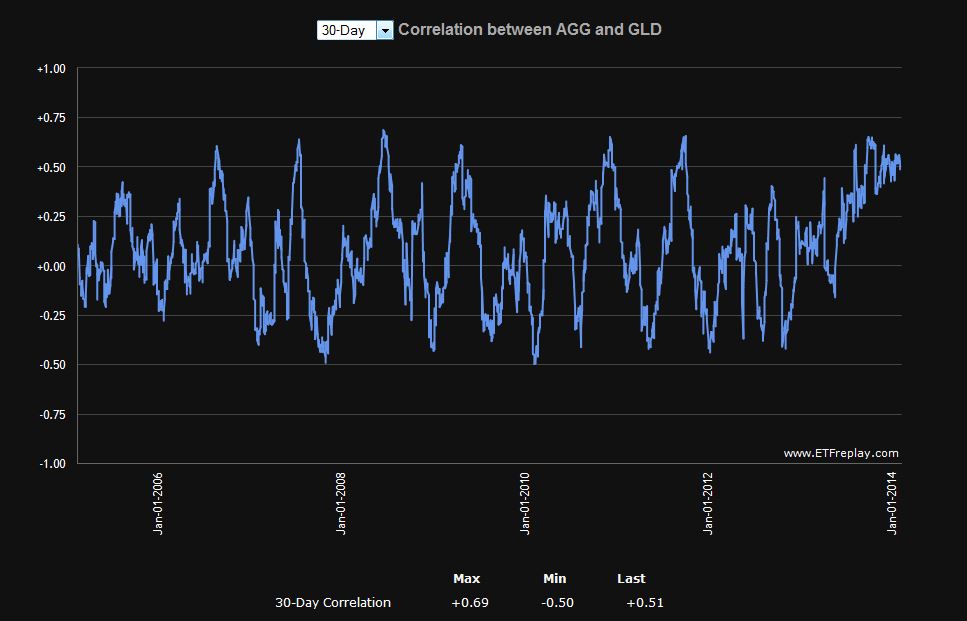Viewport: 967px width, 621px height.
Task: Click the Last value +0.51
Action: click(x=644, y=602)
